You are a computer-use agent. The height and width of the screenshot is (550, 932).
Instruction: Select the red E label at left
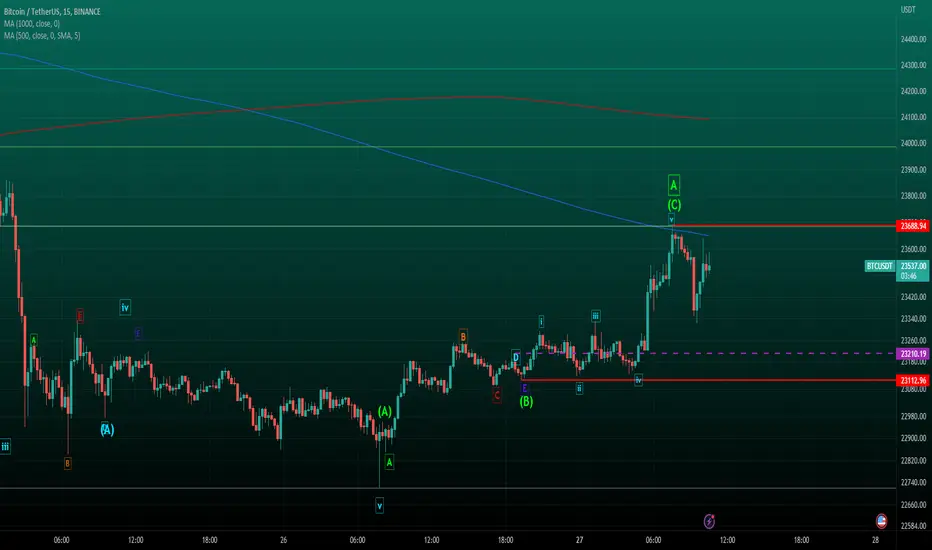pyautogui.click(x=80, y=316)
